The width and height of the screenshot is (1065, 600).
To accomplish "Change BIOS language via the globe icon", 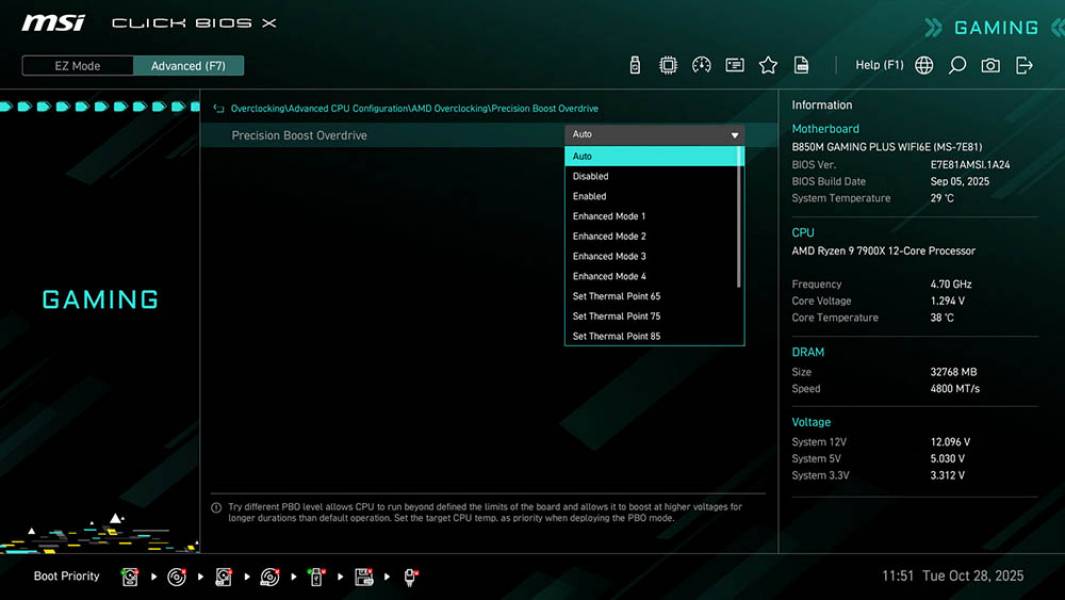I will [x=924, y=64].
